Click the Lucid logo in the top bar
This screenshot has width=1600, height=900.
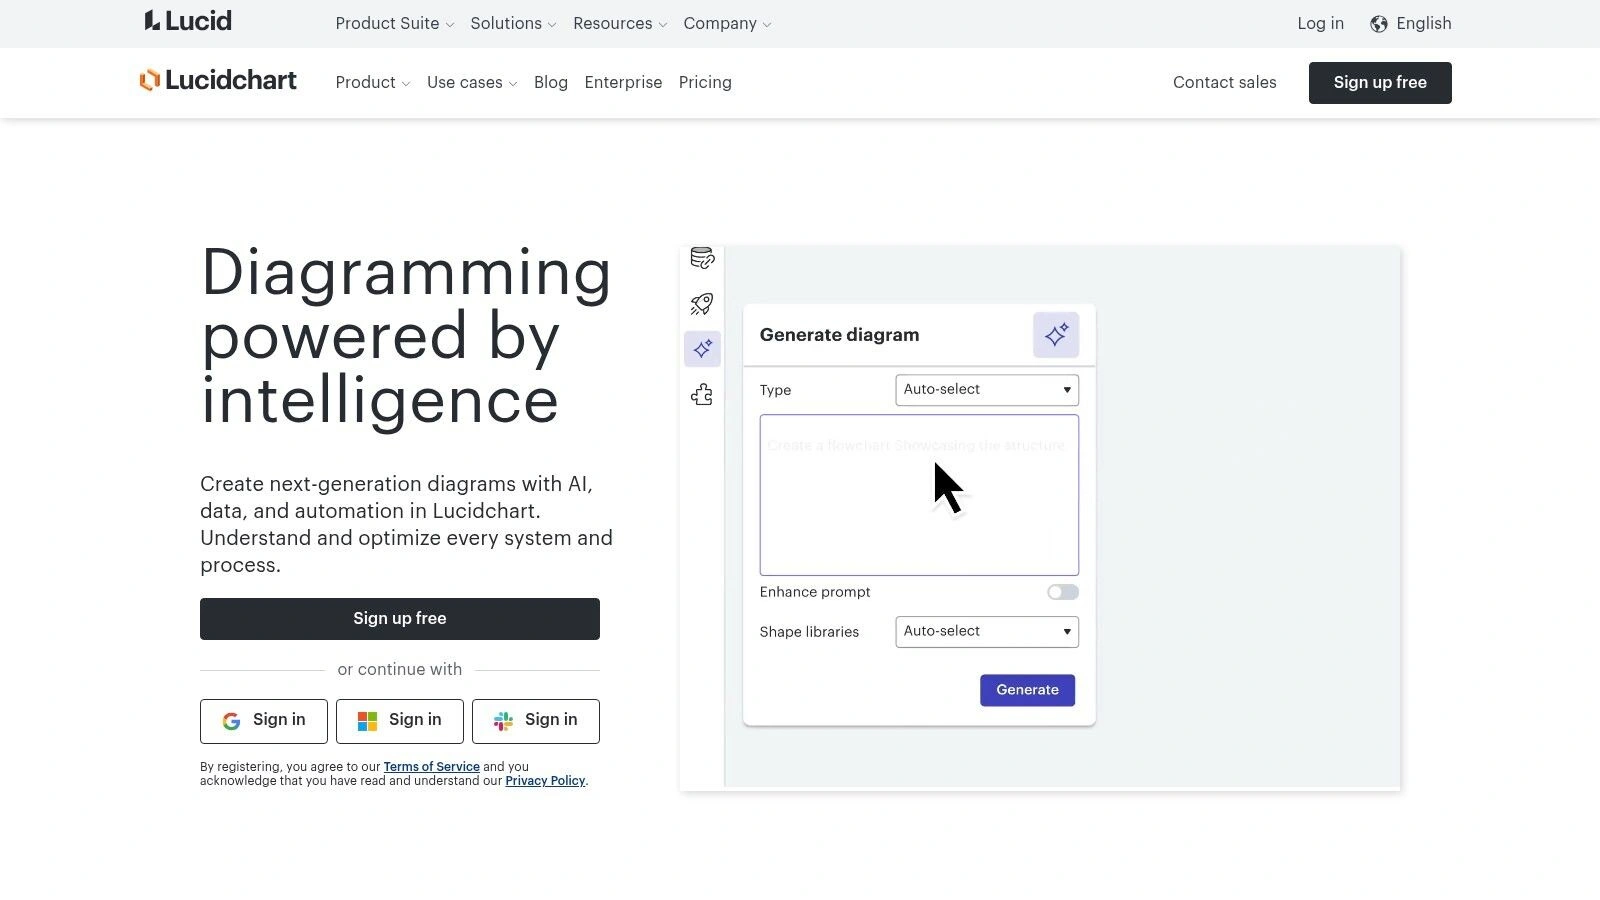click(186, 21)
